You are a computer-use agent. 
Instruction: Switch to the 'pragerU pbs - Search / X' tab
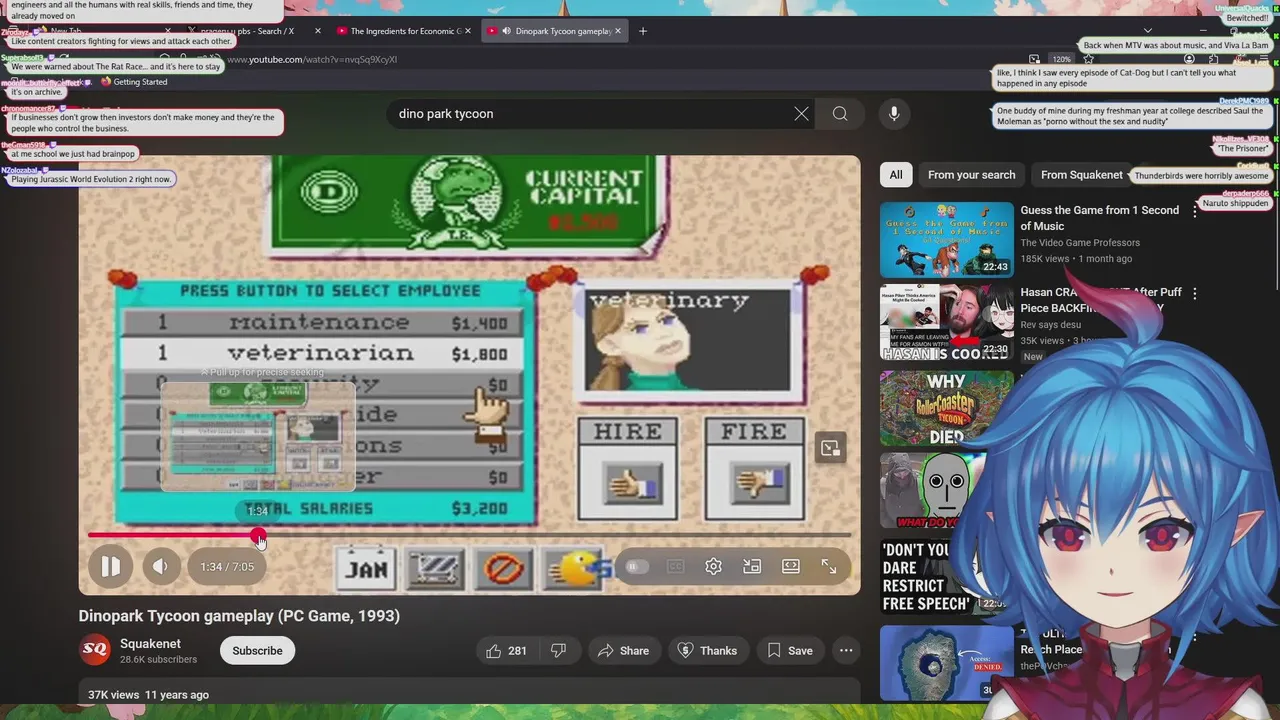(x=247, y=31)
